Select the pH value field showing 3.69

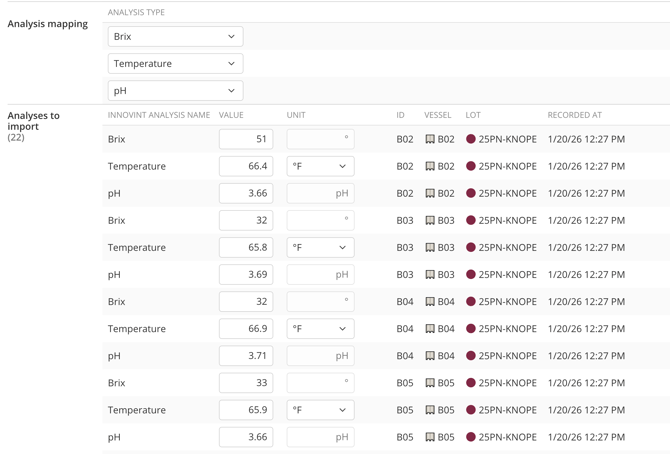[x=246, y=275]
